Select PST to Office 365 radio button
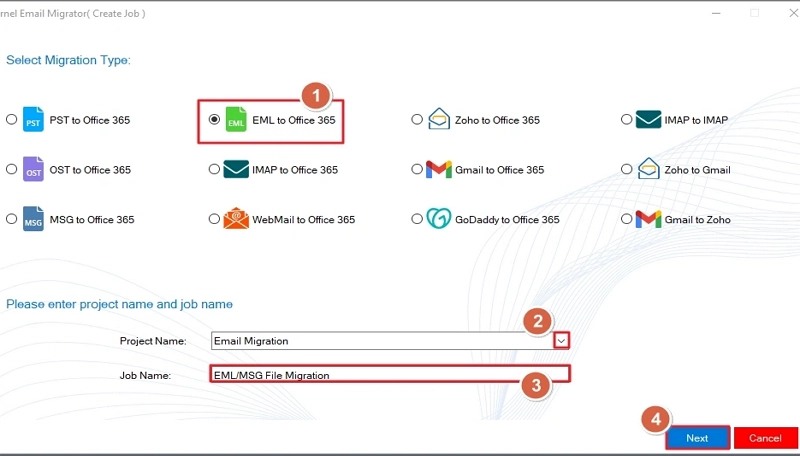800x456 pixels. (11, 119)
